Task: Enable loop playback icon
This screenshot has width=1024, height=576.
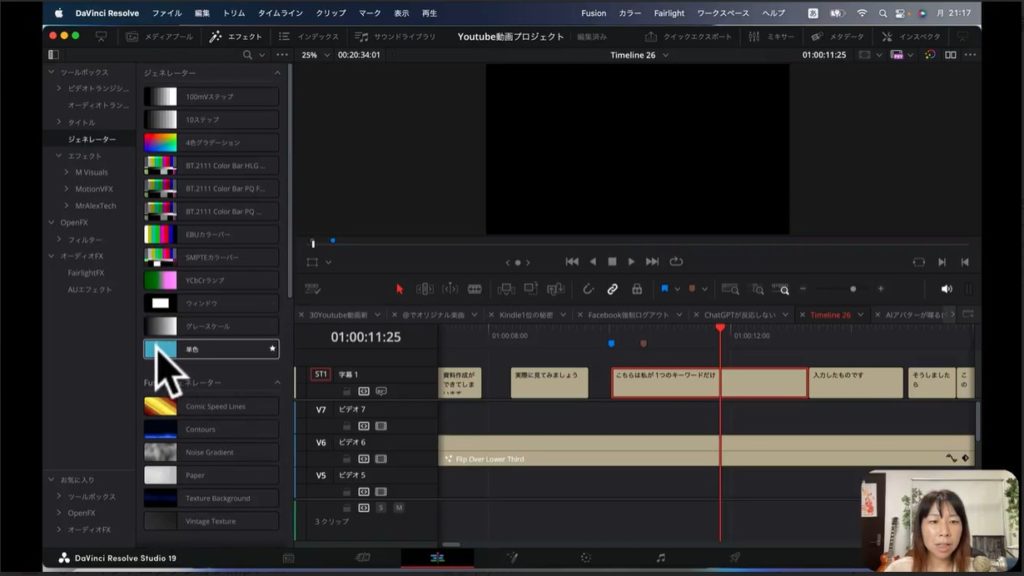Action: 677,262
